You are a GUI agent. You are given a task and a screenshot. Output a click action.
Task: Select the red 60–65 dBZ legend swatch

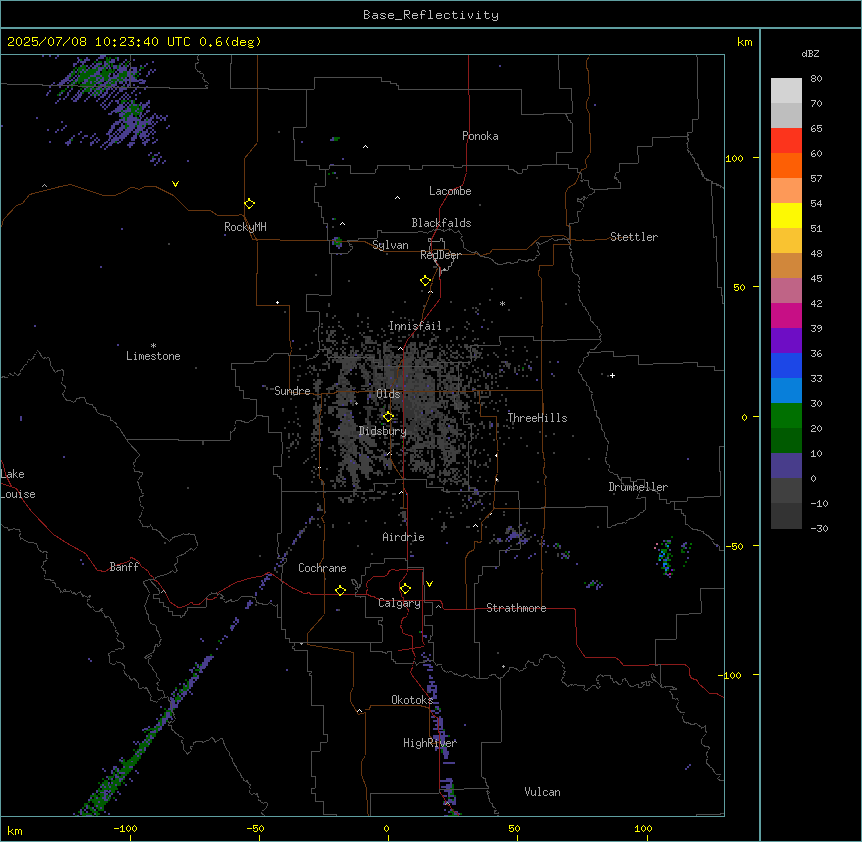click(x=786, y=141)
